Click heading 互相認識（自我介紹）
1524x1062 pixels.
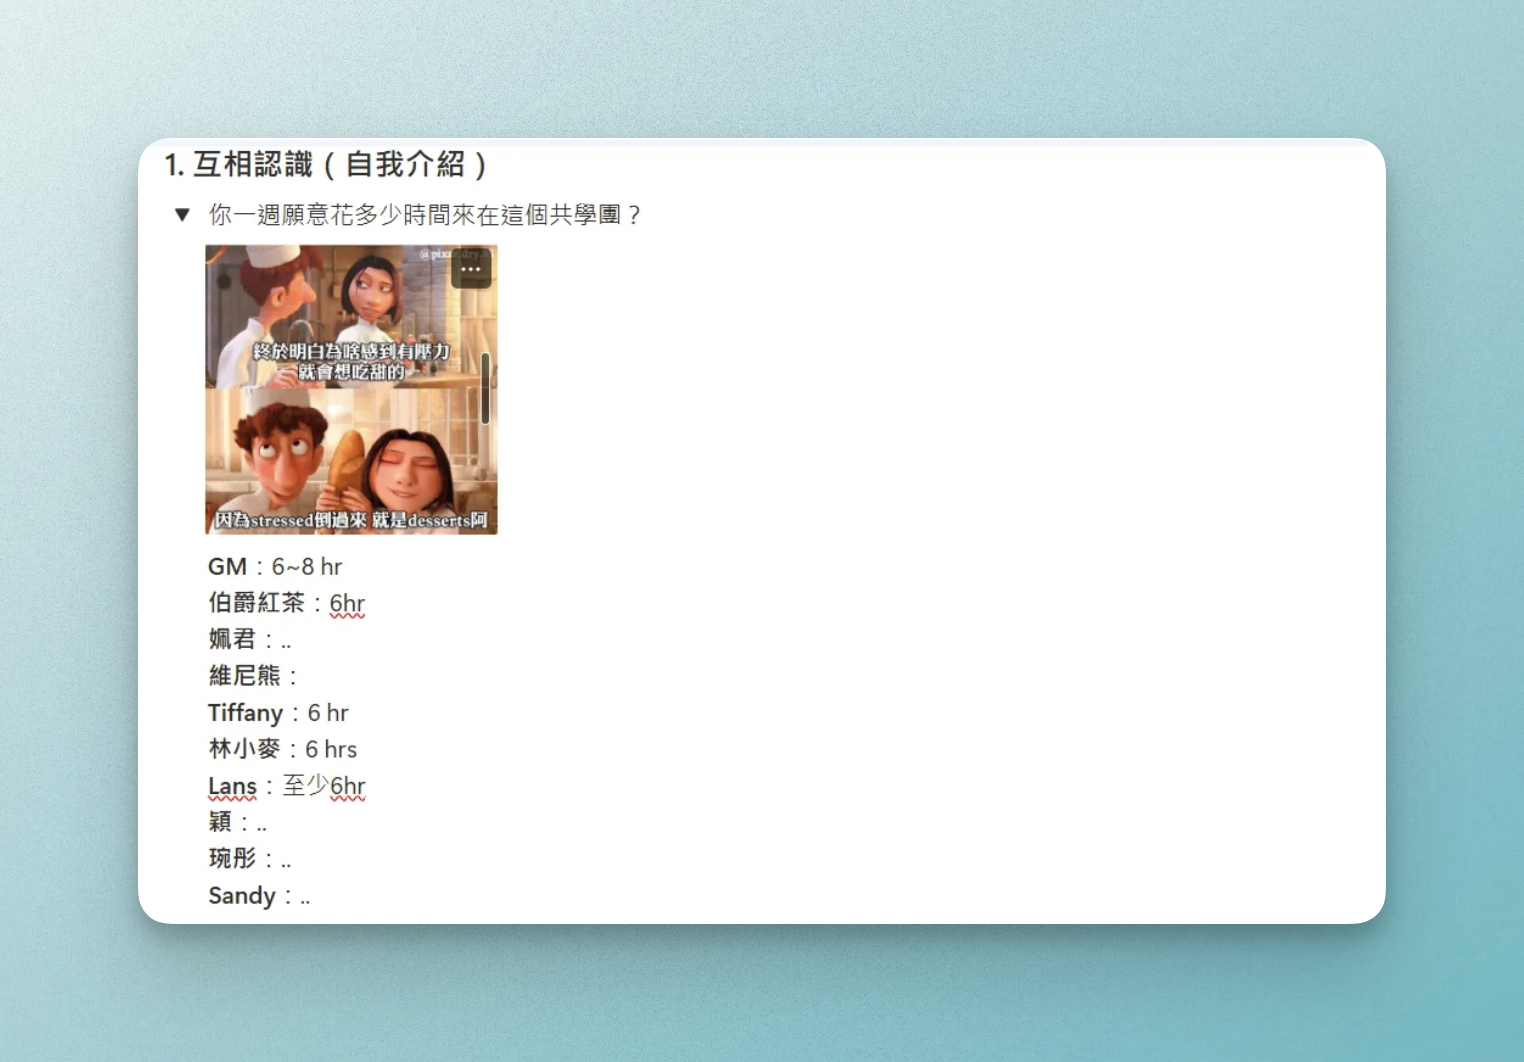(x=326, y=164)
